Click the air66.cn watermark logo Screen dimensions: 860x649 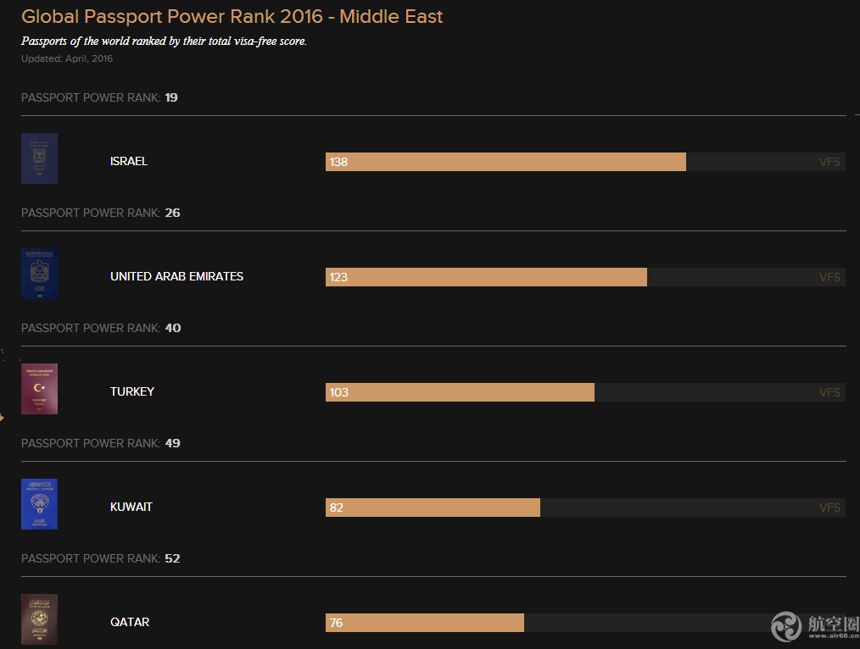[x=816, y=626]
